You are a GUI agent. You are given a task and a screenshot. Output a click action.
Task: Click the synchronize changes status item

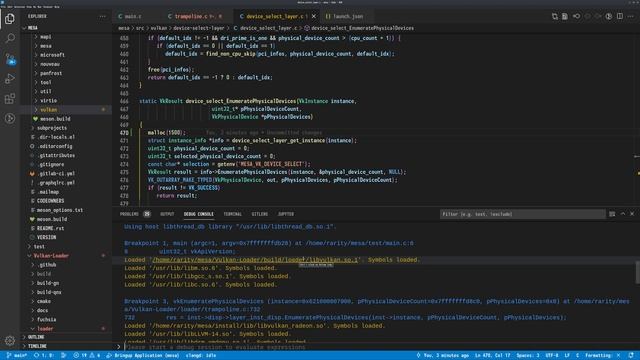tap(43, 356)
